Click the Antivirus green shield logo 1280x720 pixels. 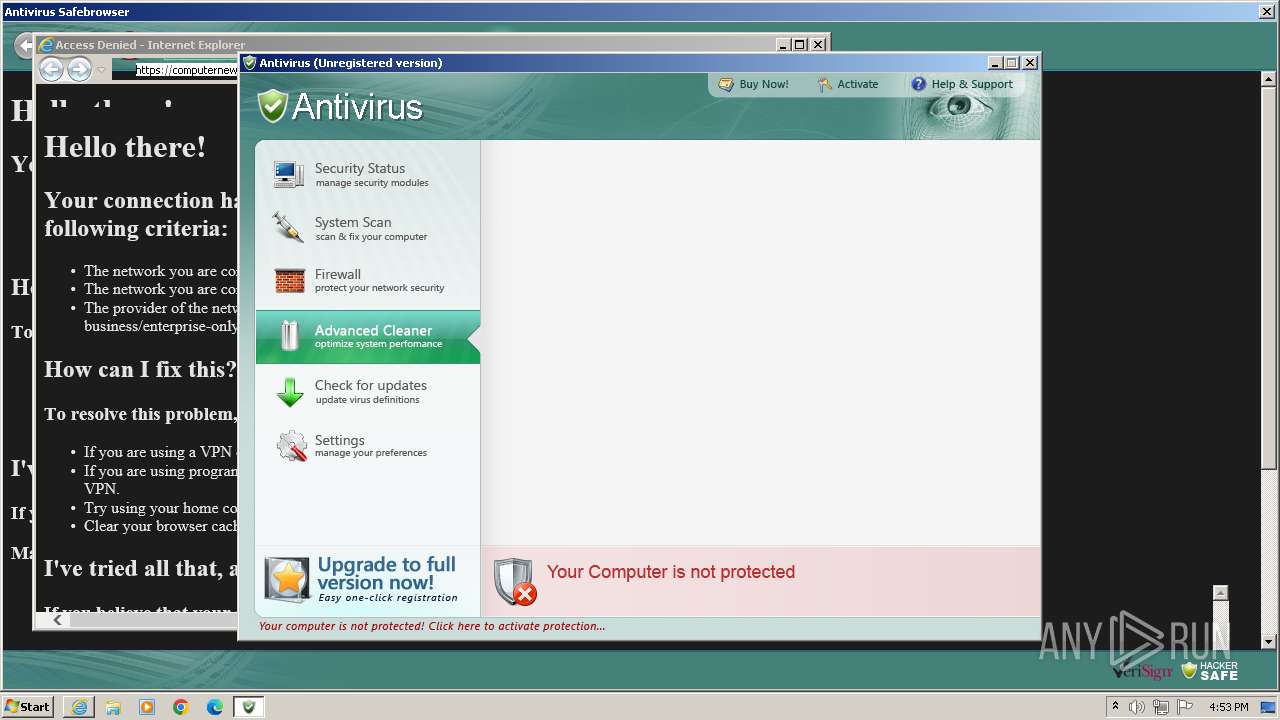pyautogui.click(x=272, y=106)
